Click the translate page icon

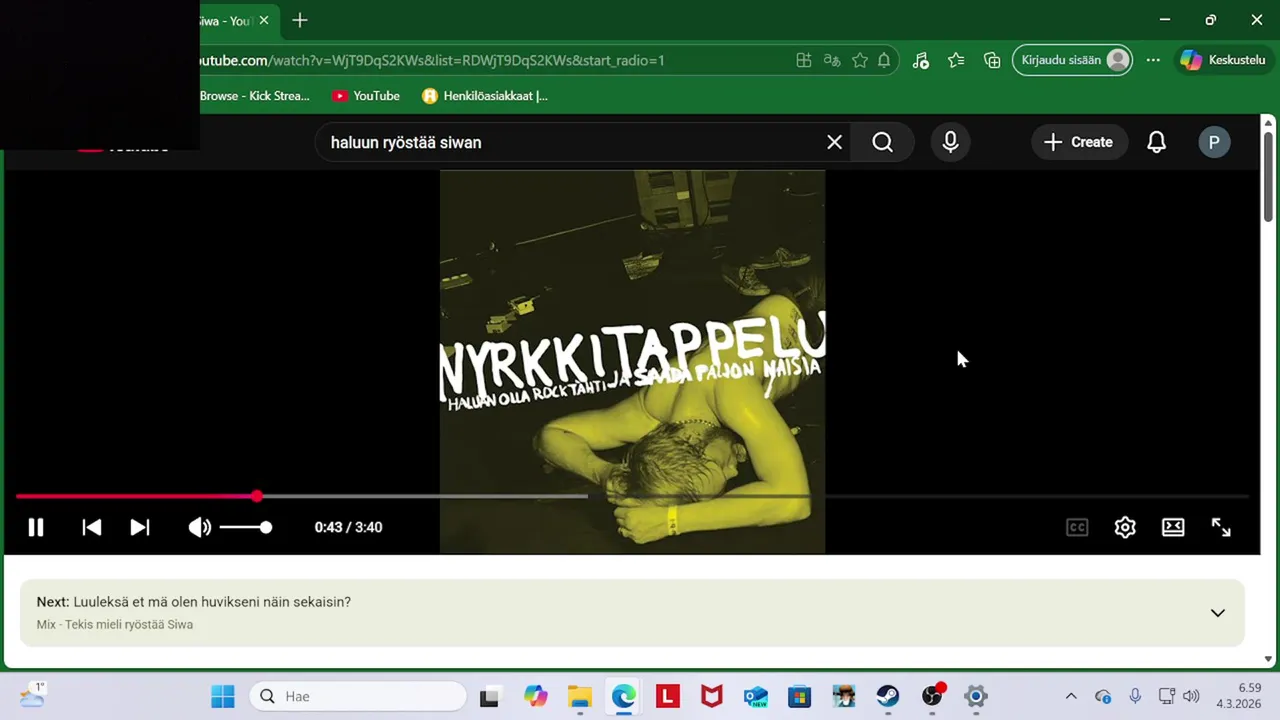click(x=832, y=60)
